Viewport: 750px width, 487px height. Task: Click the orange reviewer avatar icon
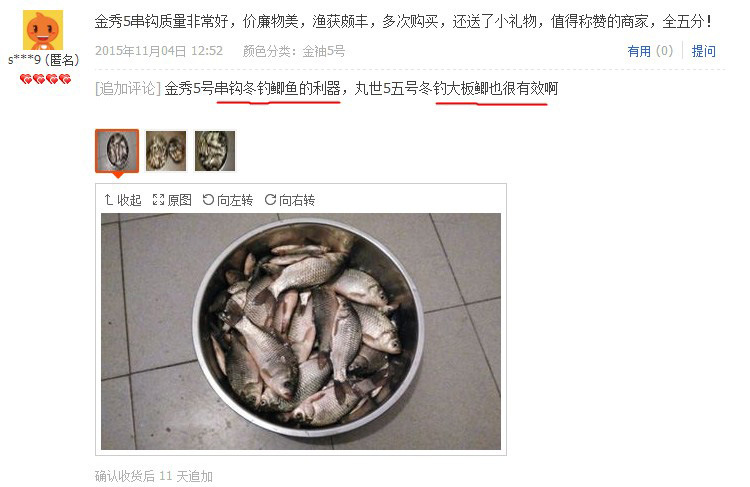(43, 30)
